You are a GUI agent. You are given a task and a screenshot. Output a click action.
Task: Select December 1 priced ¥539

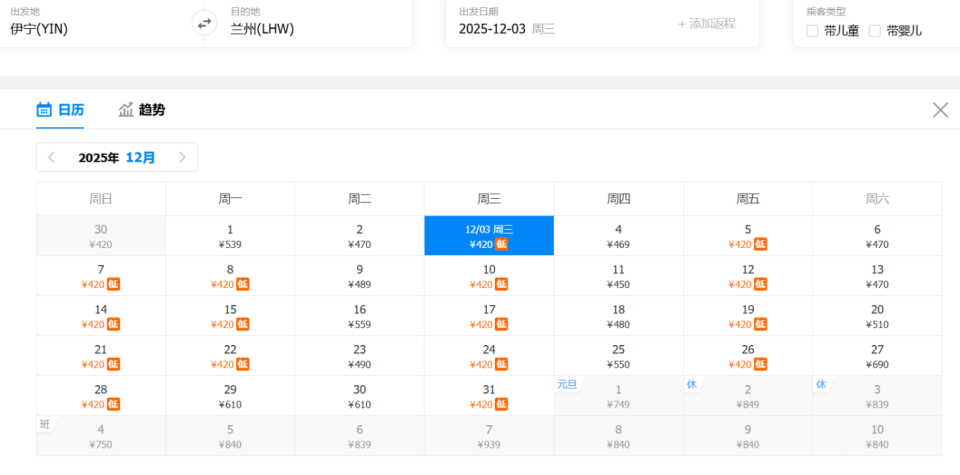click(x=230, y=236)
